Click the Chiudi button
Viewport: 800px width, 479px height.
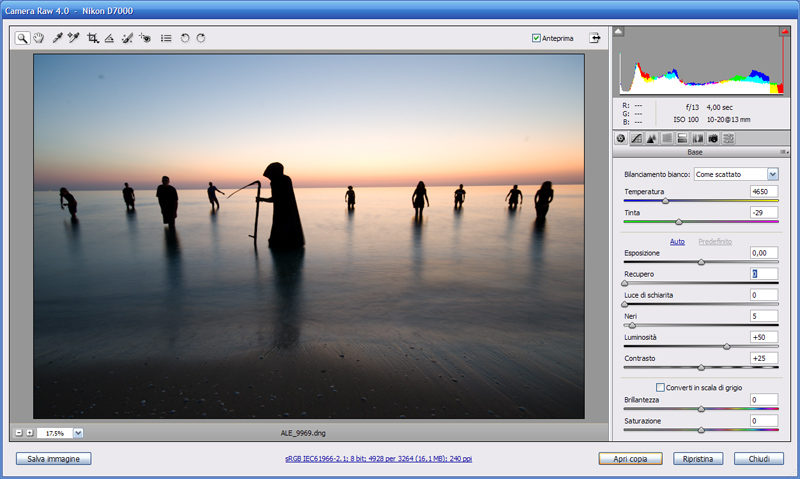pyautogui.click(x=759, y=459)
